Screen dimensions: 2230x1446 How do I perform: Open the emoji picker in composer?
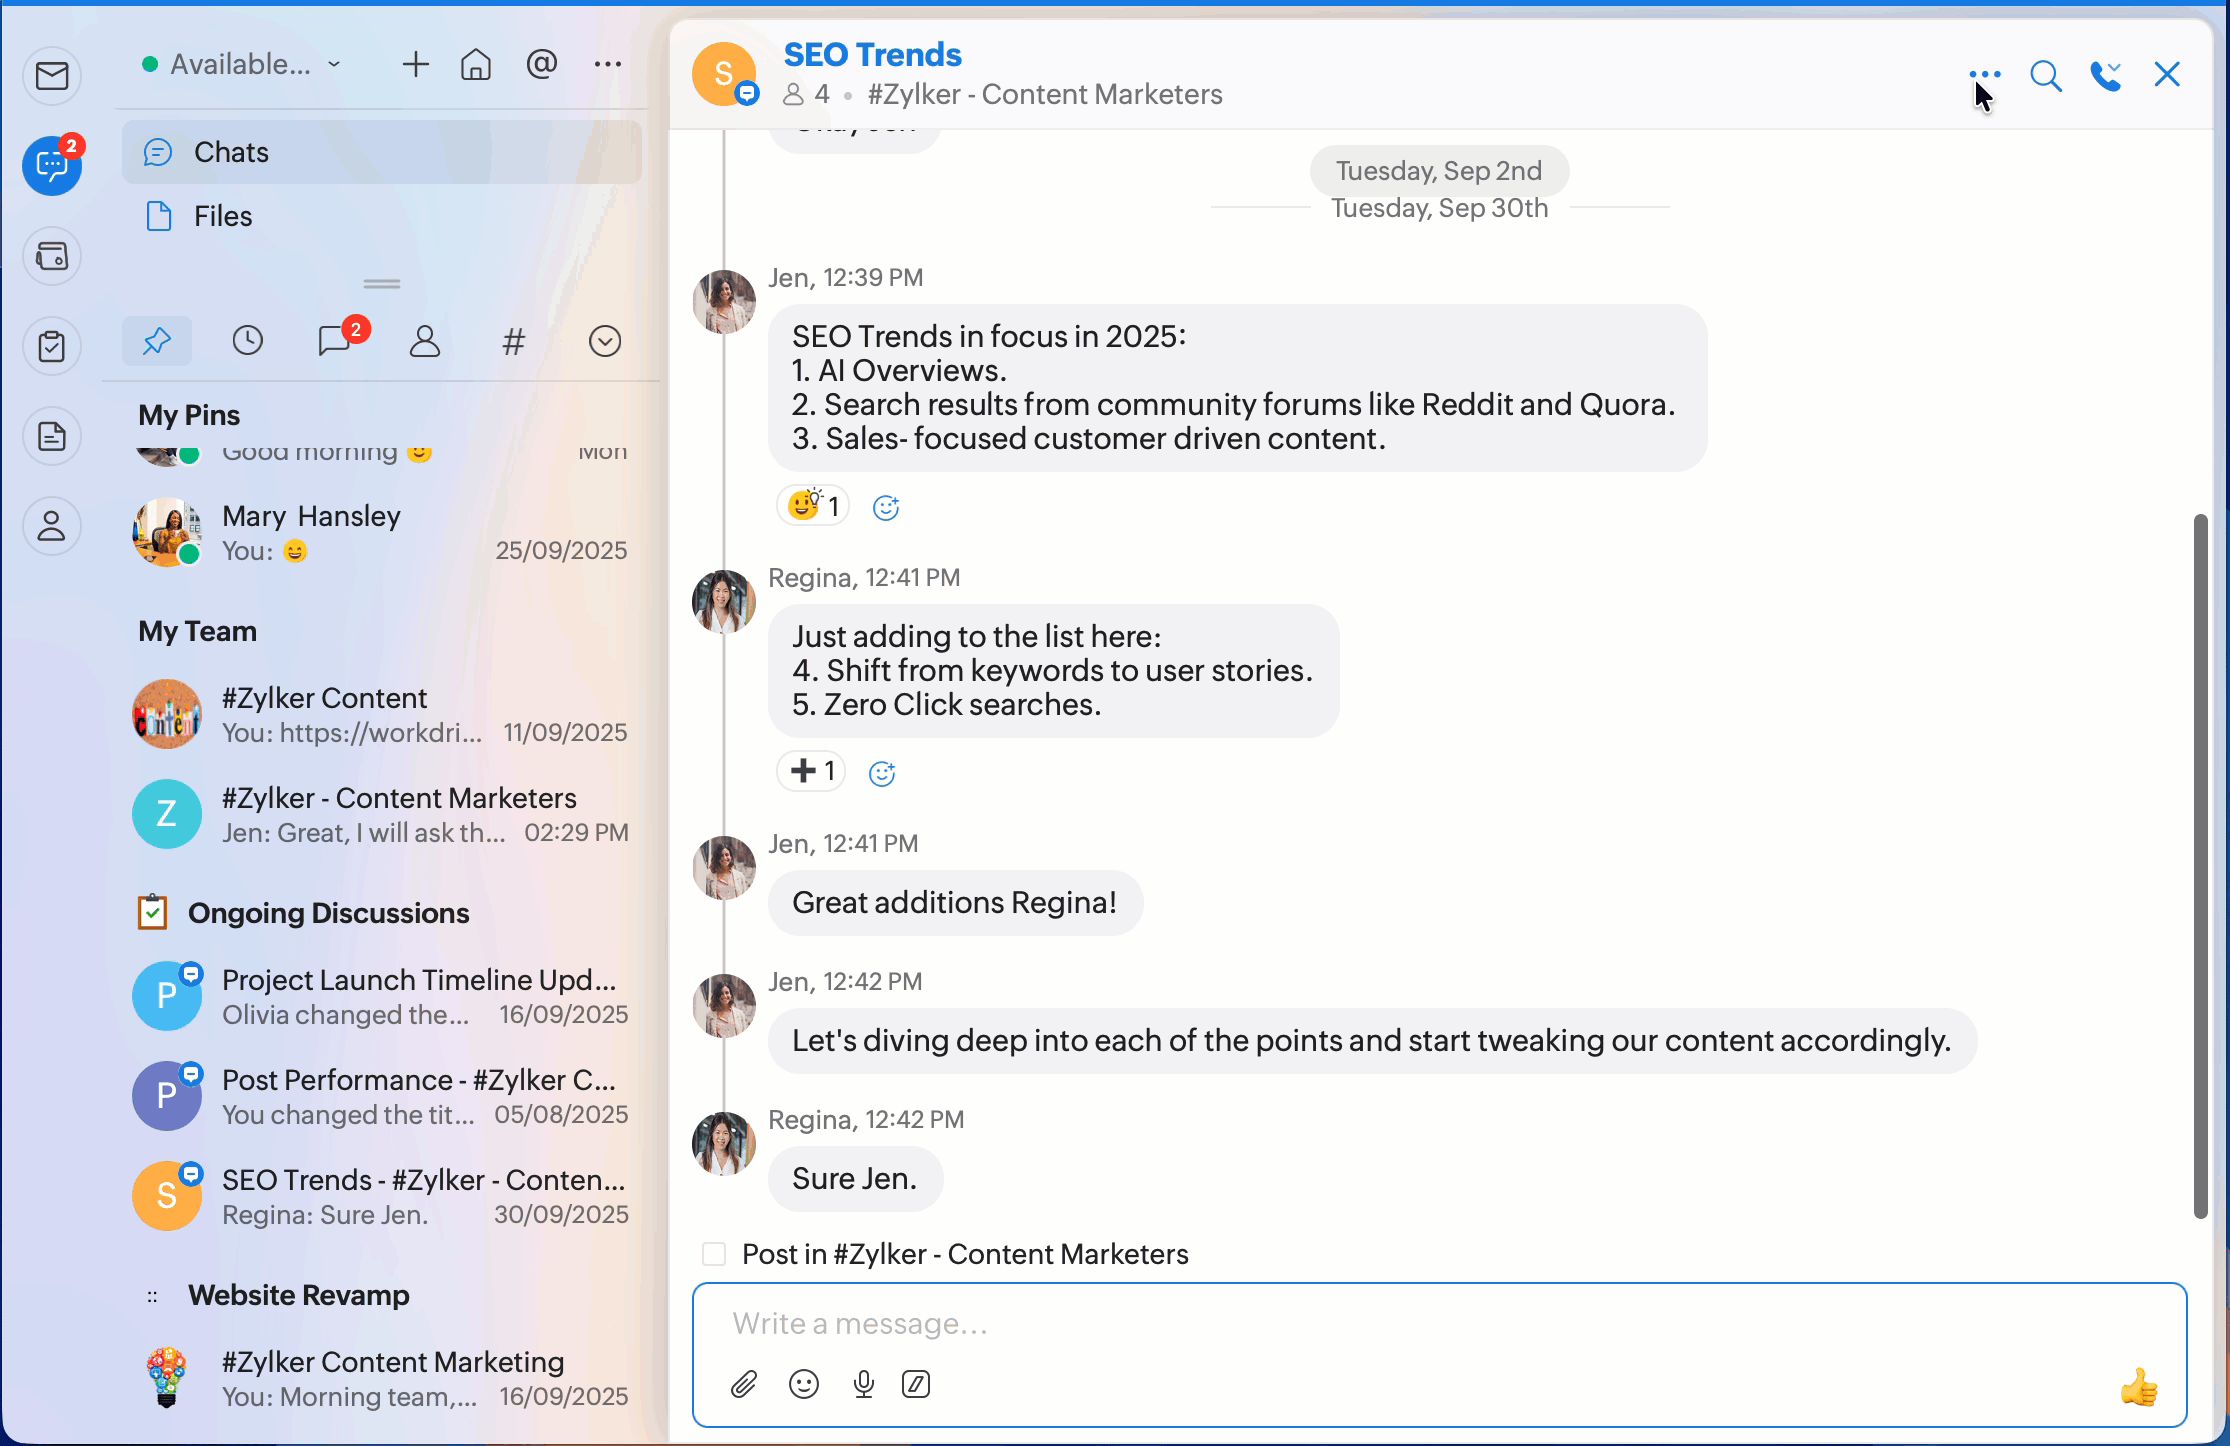tap(803, 1384)
